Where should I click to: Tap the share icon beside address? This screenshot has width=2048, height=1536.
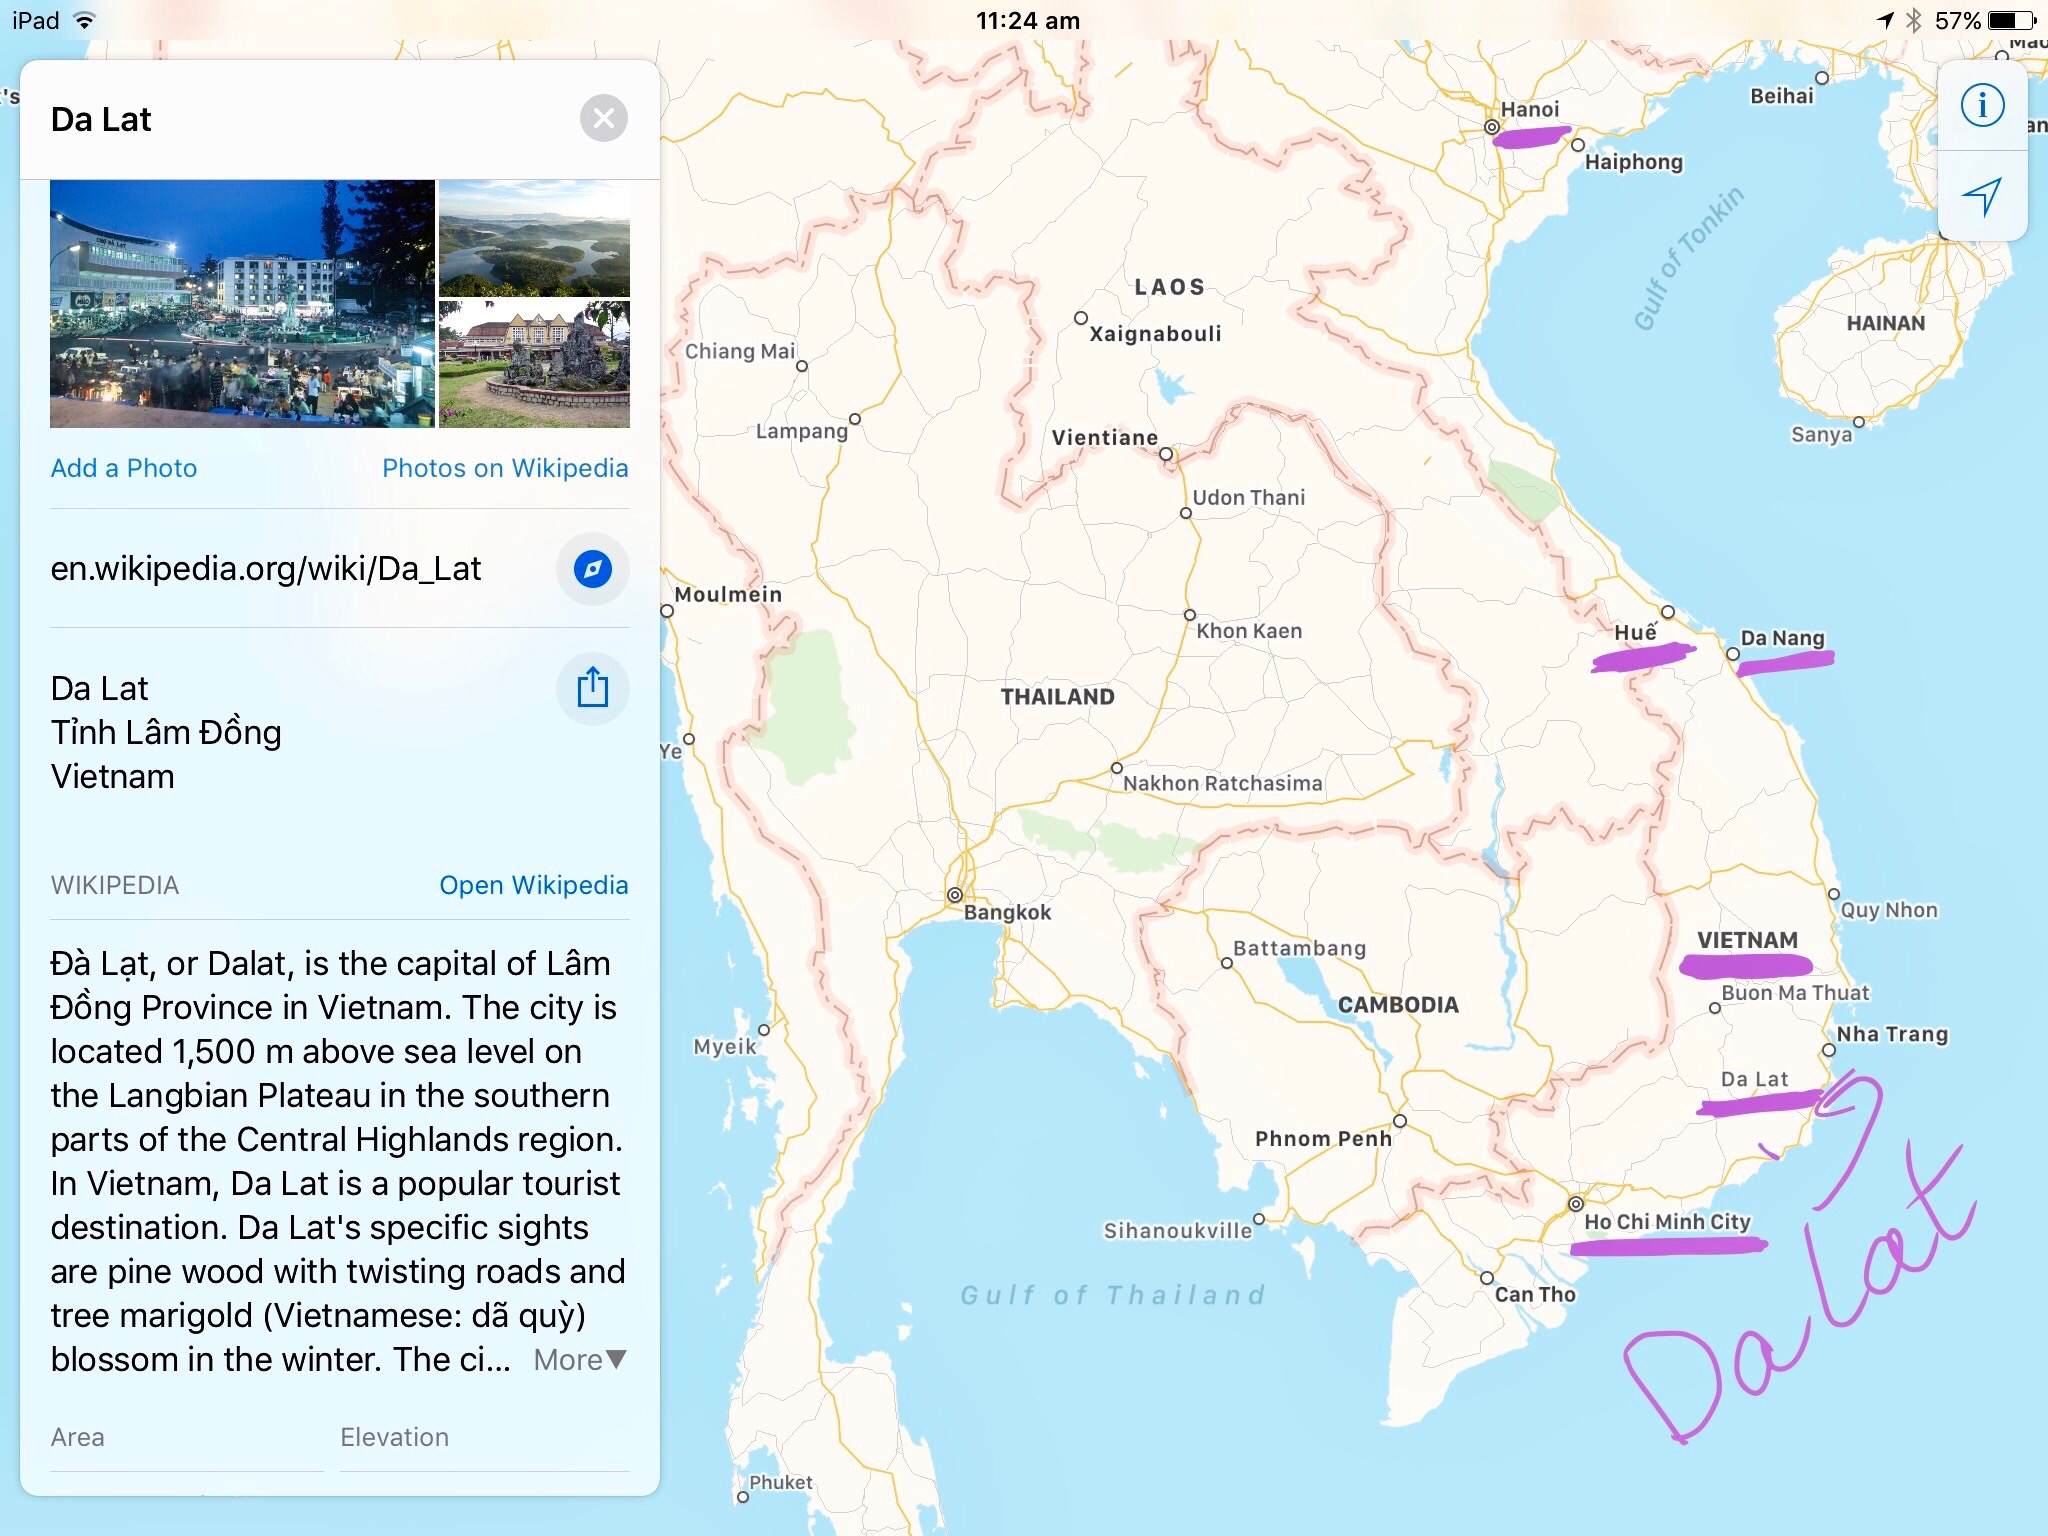click(x=592, y=688)
